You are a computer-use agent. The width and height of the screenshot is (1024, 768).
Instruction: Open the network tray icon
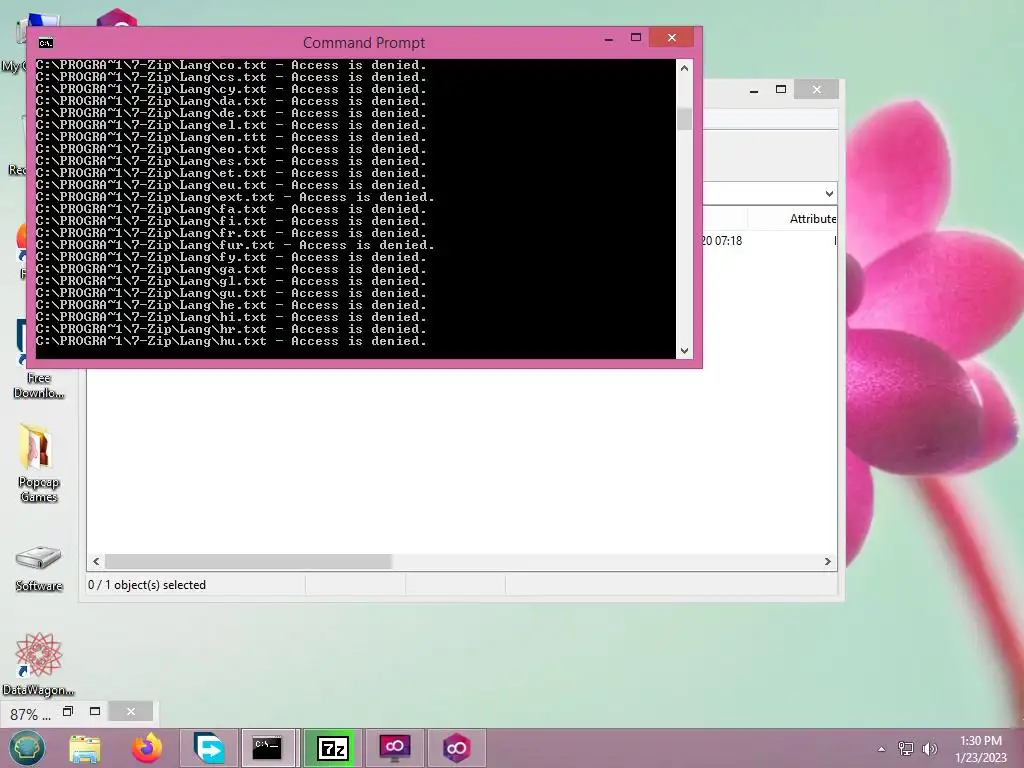(905, 748)
